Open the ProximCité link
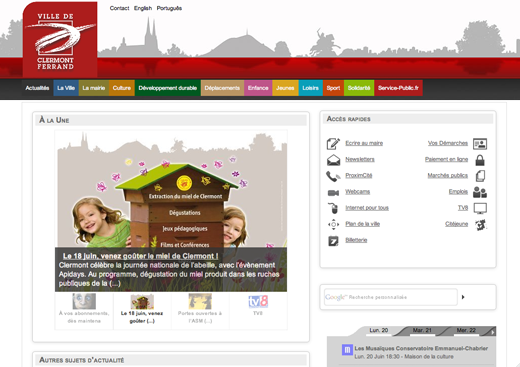520x367 pixels. (359, 175)
